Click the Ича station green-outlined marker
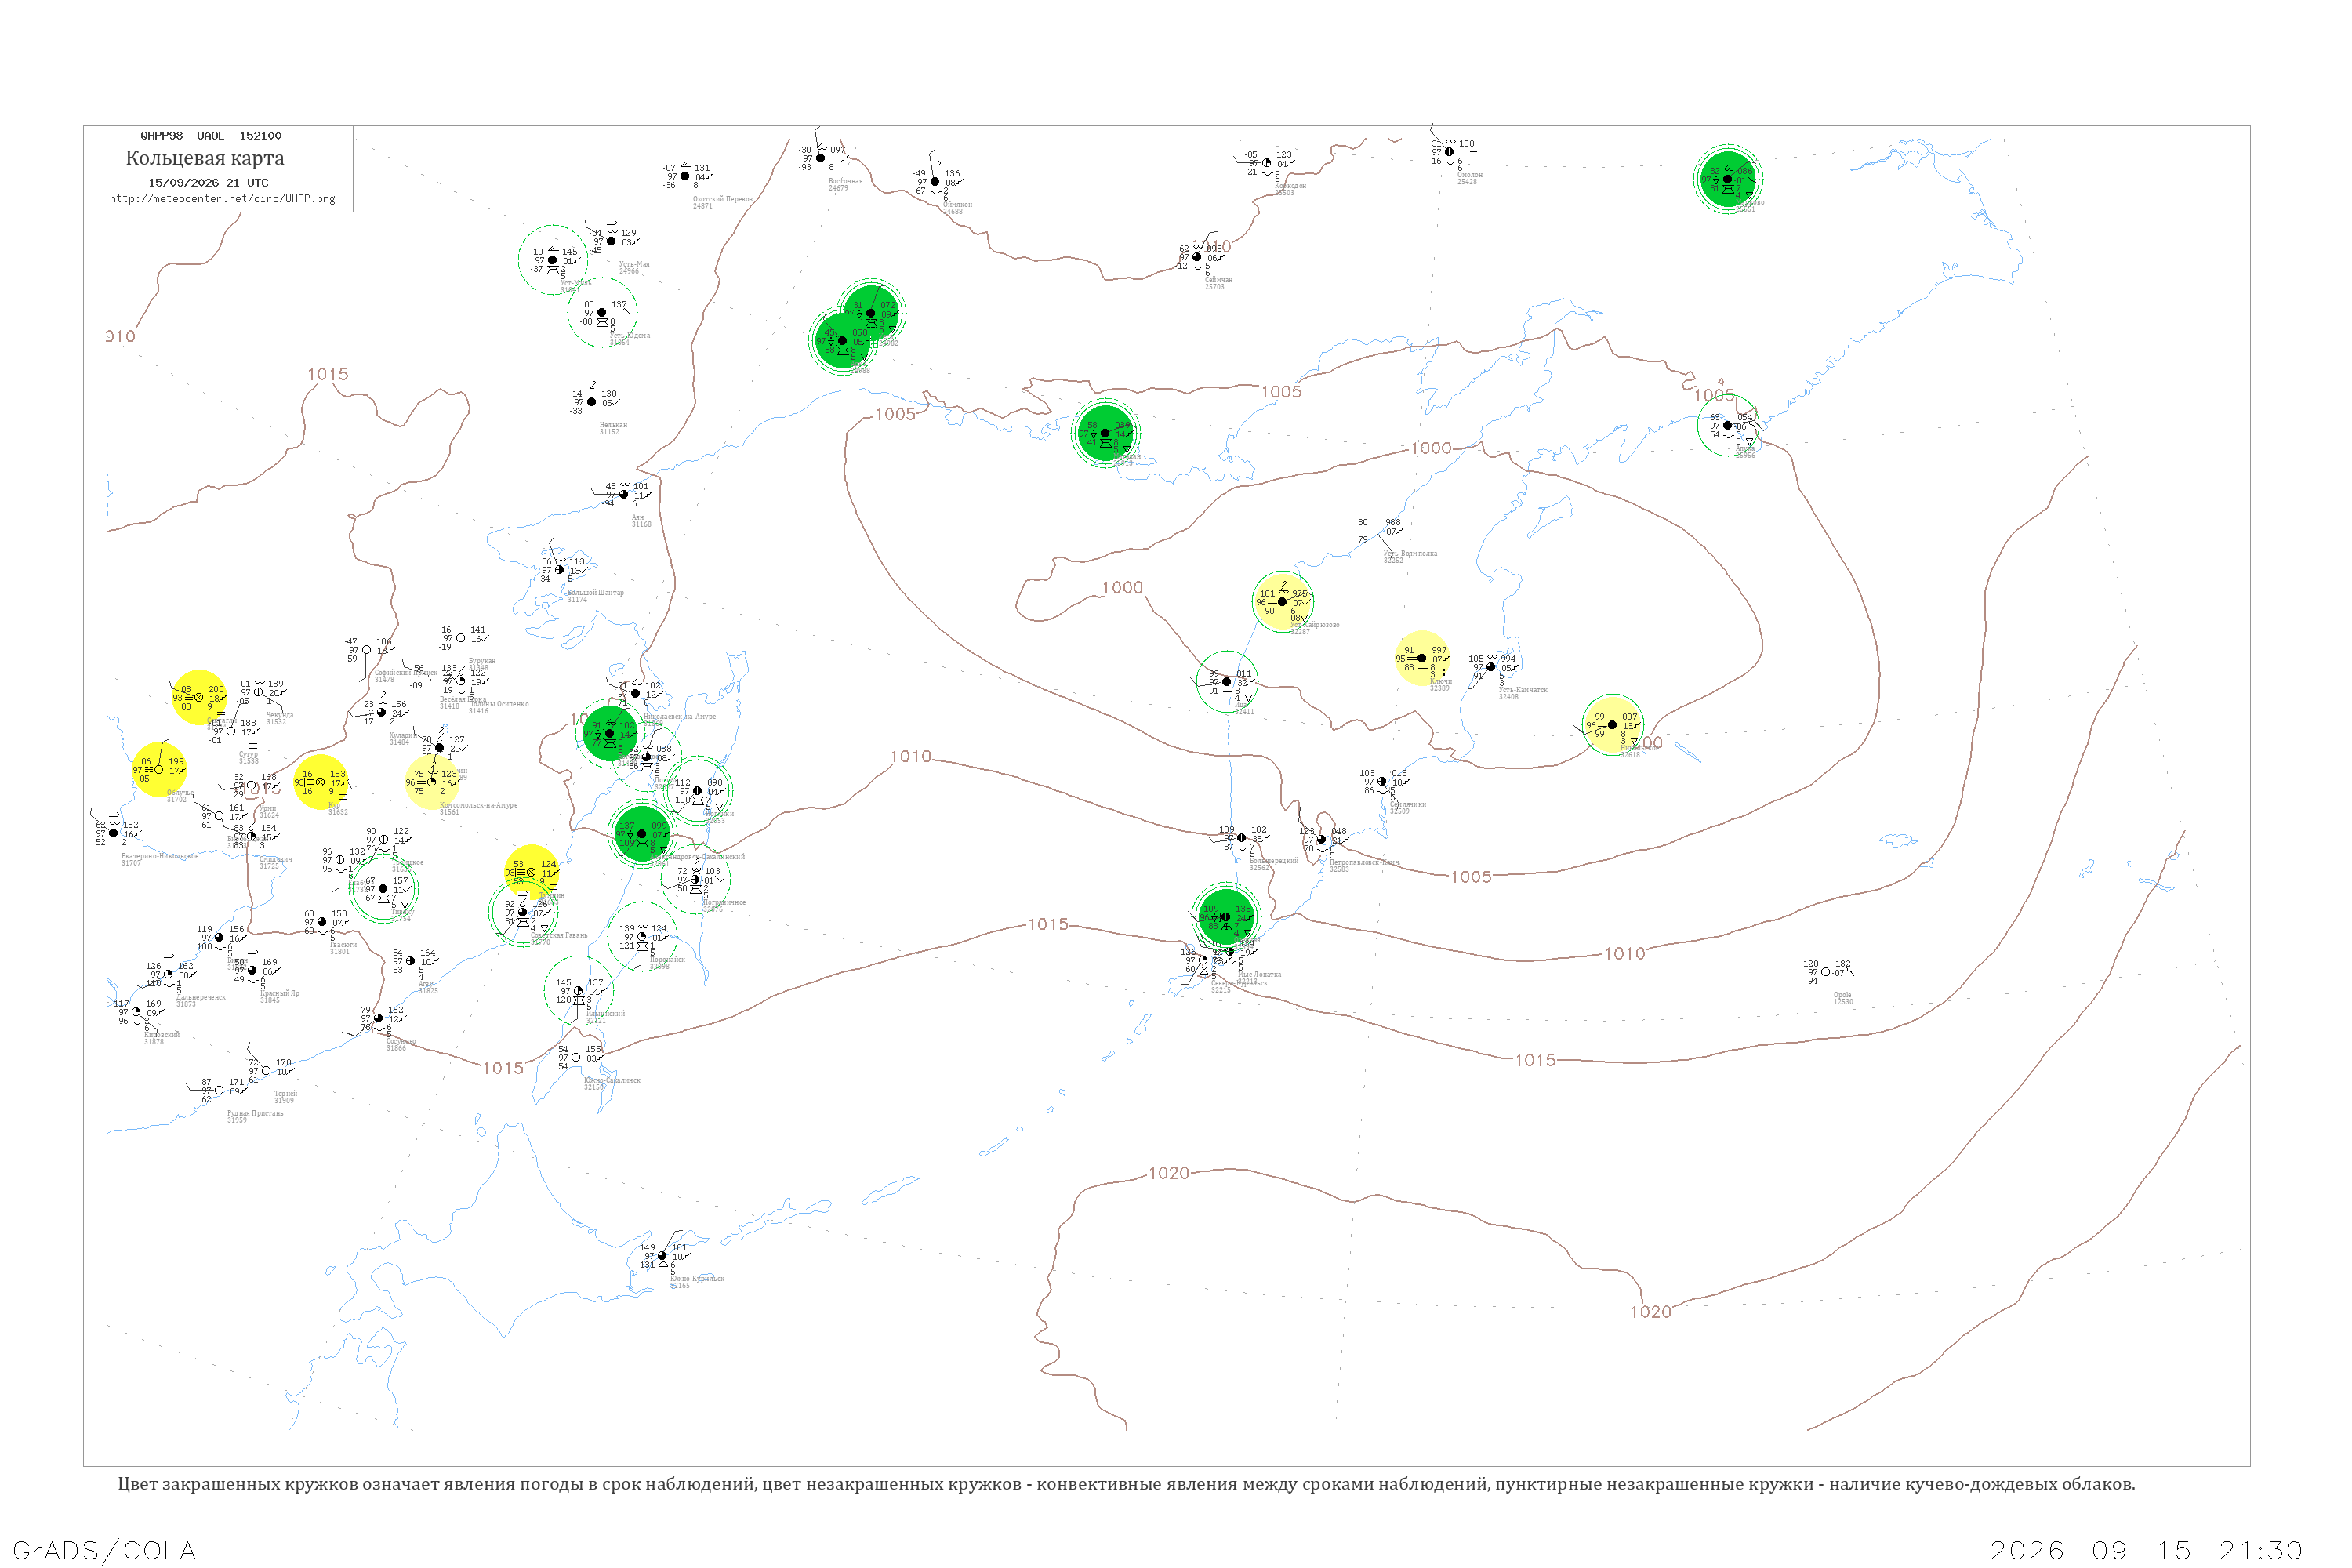The height and width of the screenshot is (1568, 2352). [x=1227, y=681]
